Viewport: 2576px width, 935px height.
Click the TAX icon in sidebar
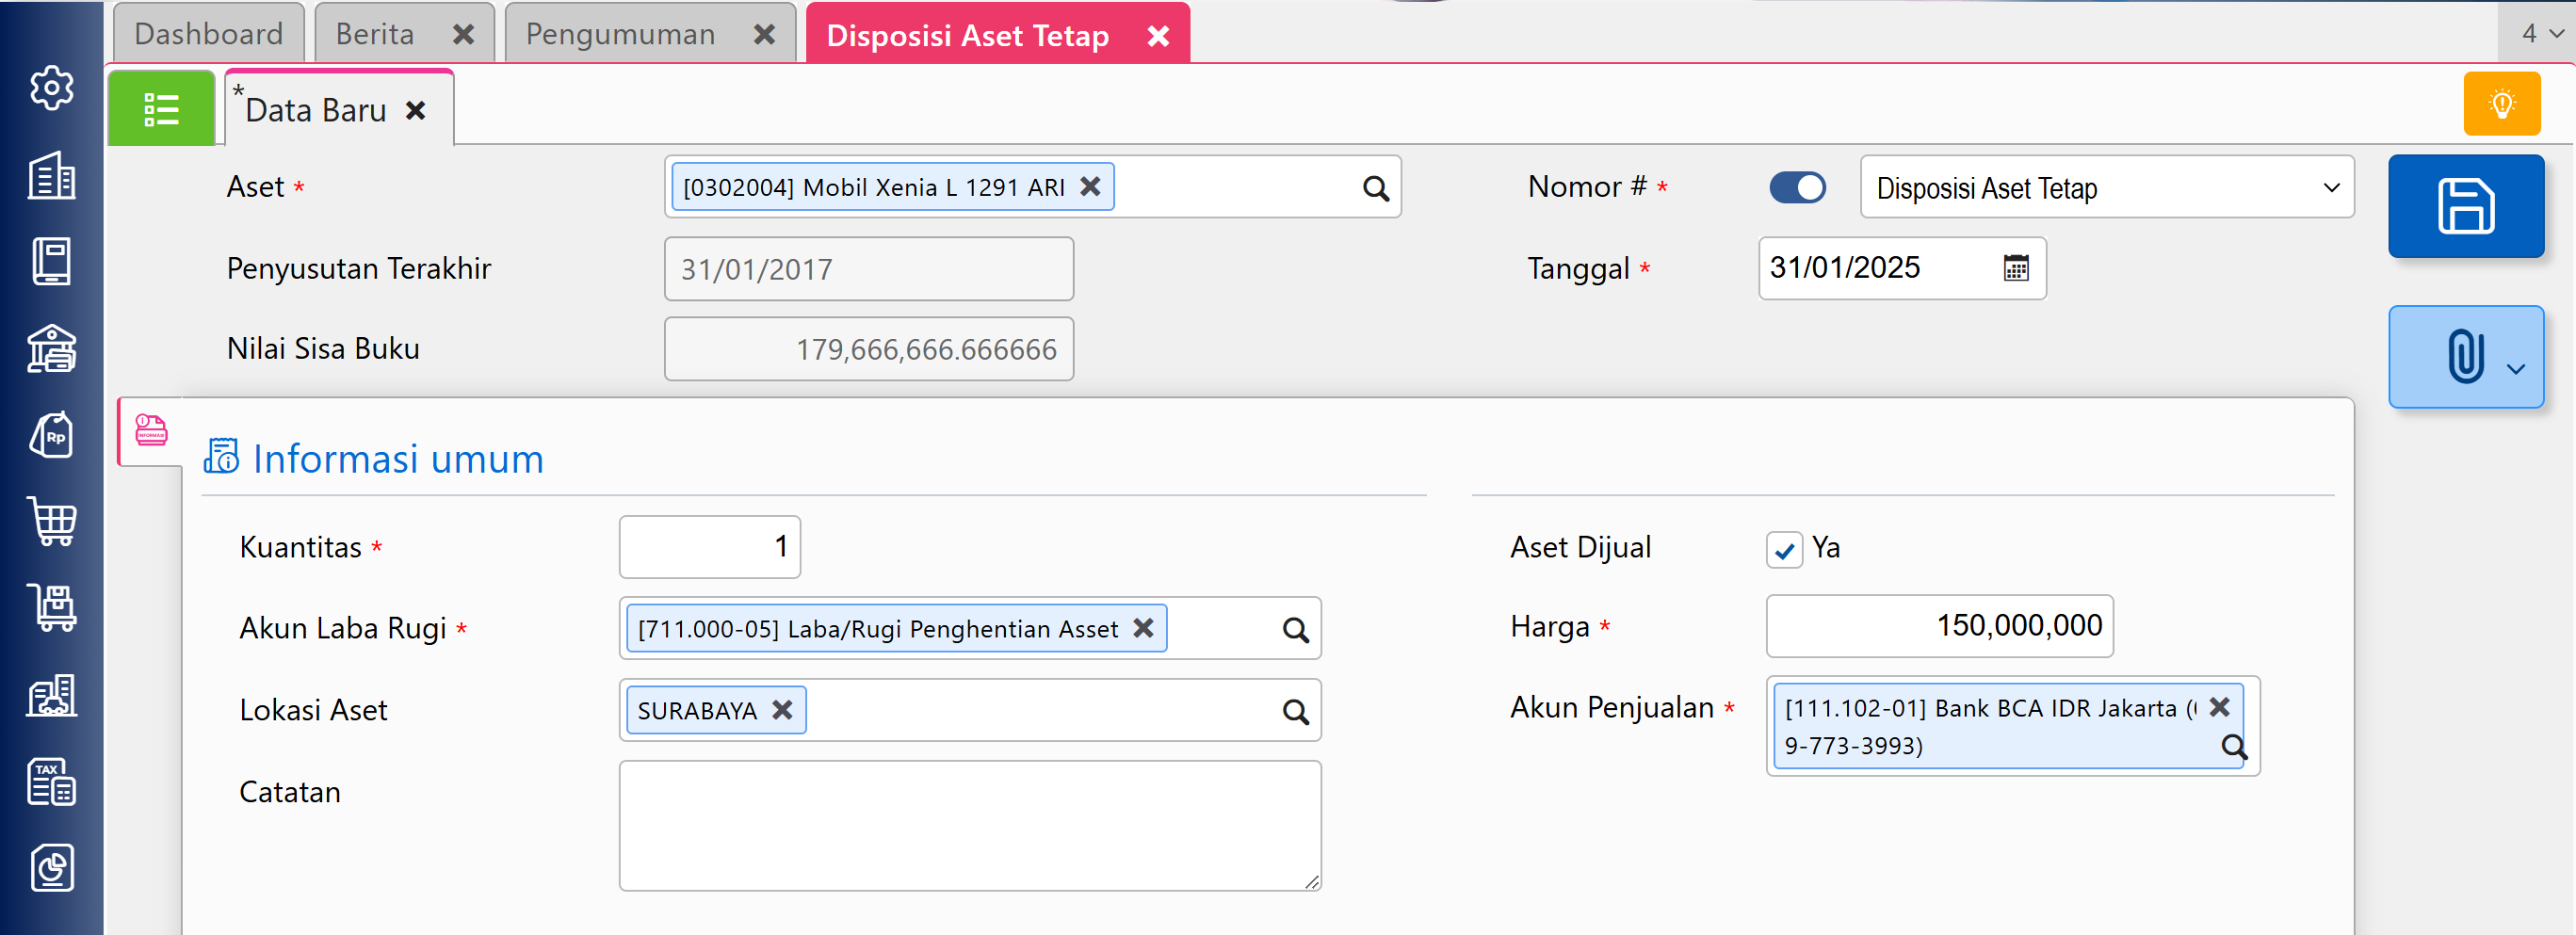(x=52, y=781)
